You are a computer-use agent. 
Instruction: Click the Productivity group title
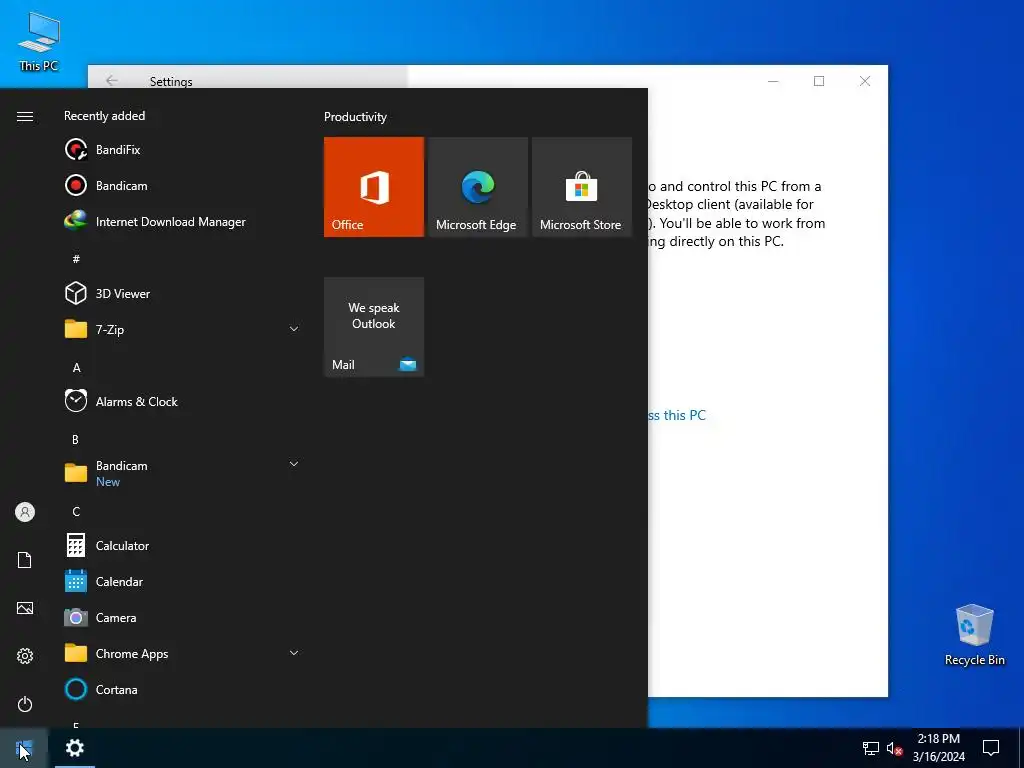355,117
